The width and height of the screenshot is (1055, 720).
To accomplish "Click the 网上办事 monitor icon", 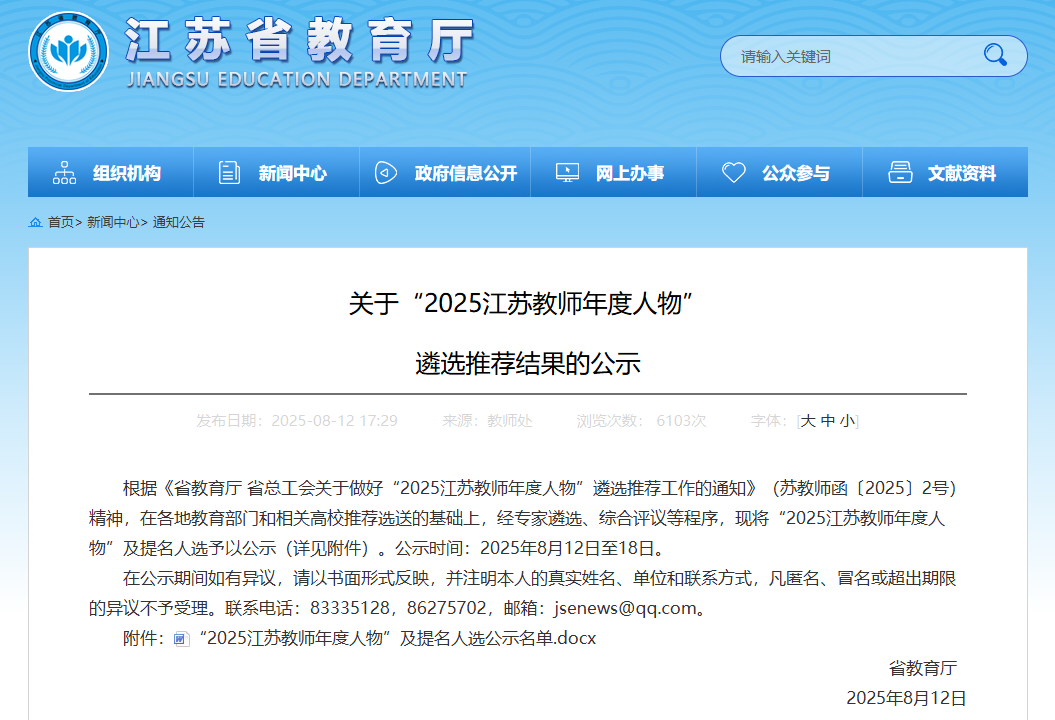I will 567,173.
